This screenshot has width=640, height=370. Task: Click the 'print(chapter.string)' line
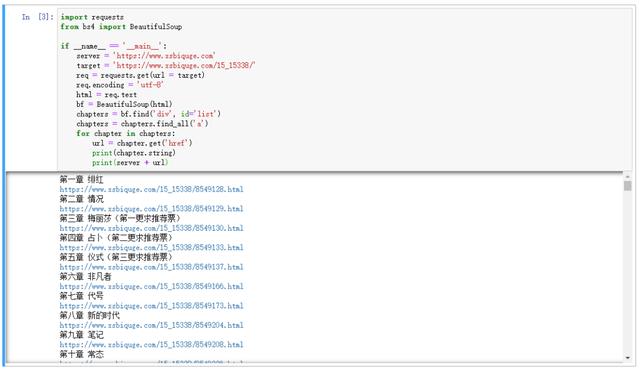(134, 153)
